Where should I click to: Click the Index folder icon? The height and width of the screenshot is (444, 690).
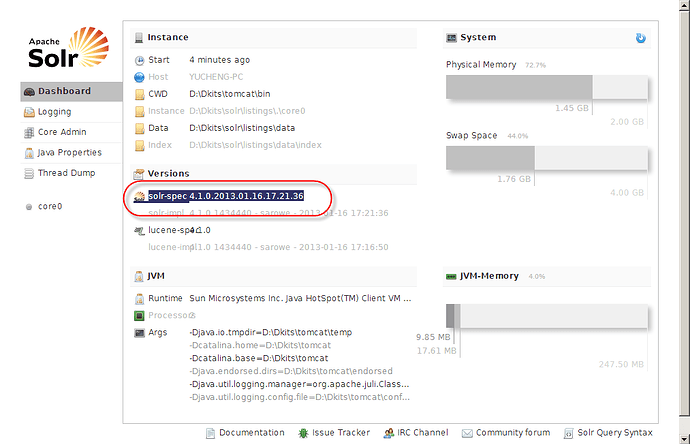pos(139,146)
